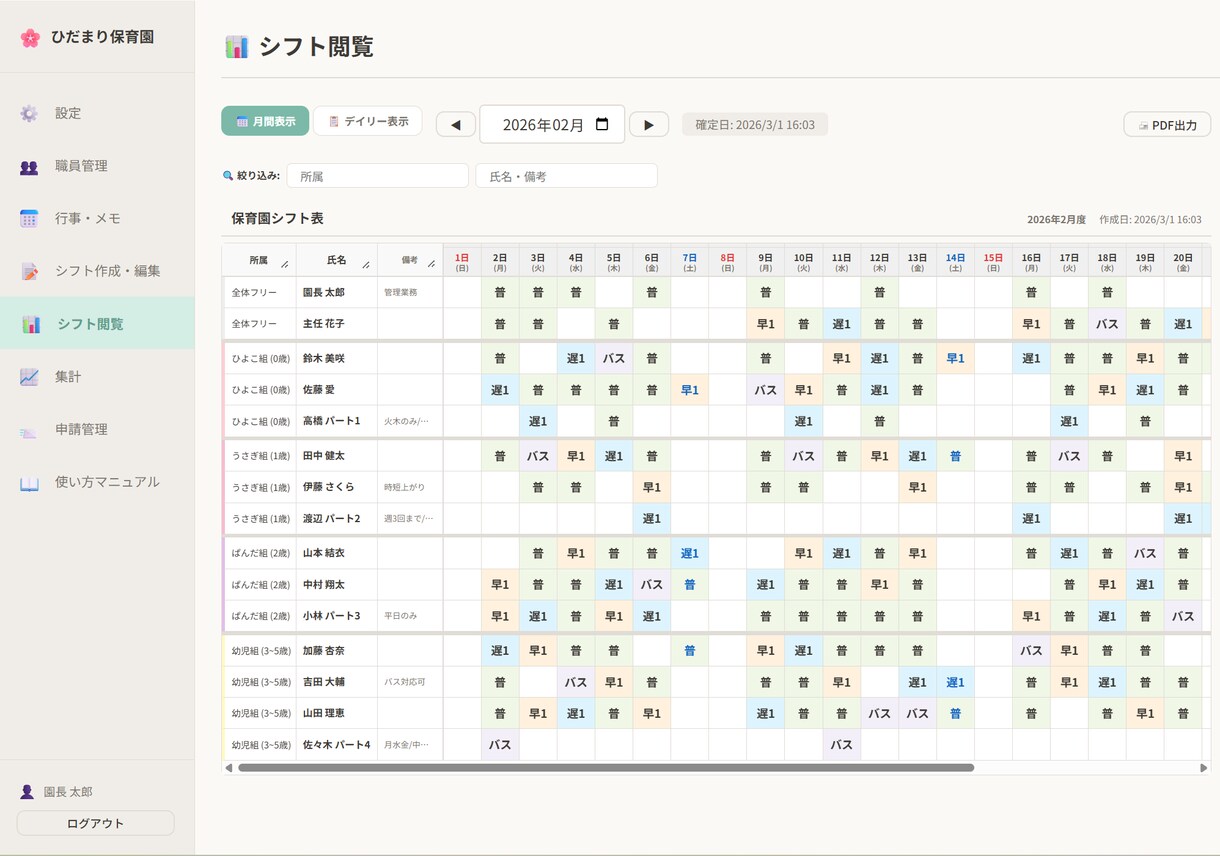This screenshot has width=1220, height=856.
Task: Click the horizontal scrollbar thumb under the table
Action: (606, 768)
